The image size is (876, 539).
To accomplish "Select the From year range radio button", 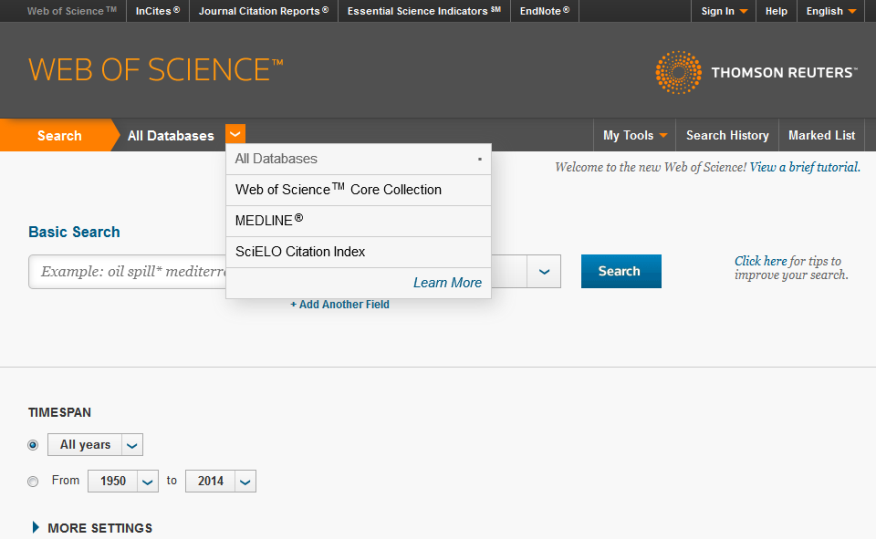I will (33, 481).
